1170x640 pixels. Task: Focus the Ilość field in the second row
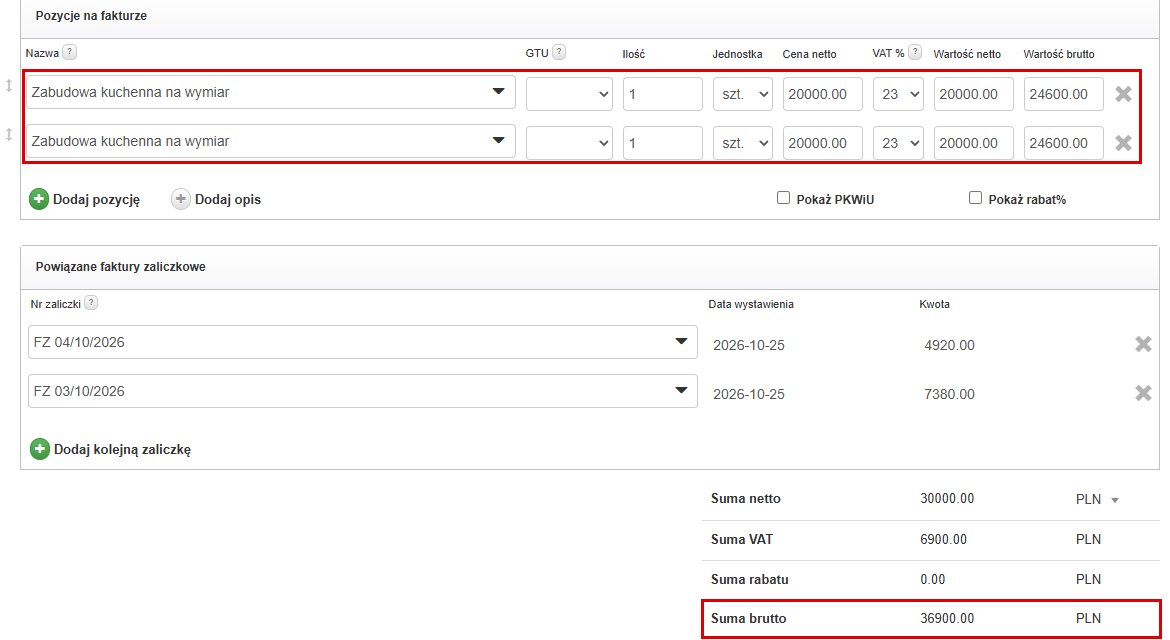click(x=663, y=142)
